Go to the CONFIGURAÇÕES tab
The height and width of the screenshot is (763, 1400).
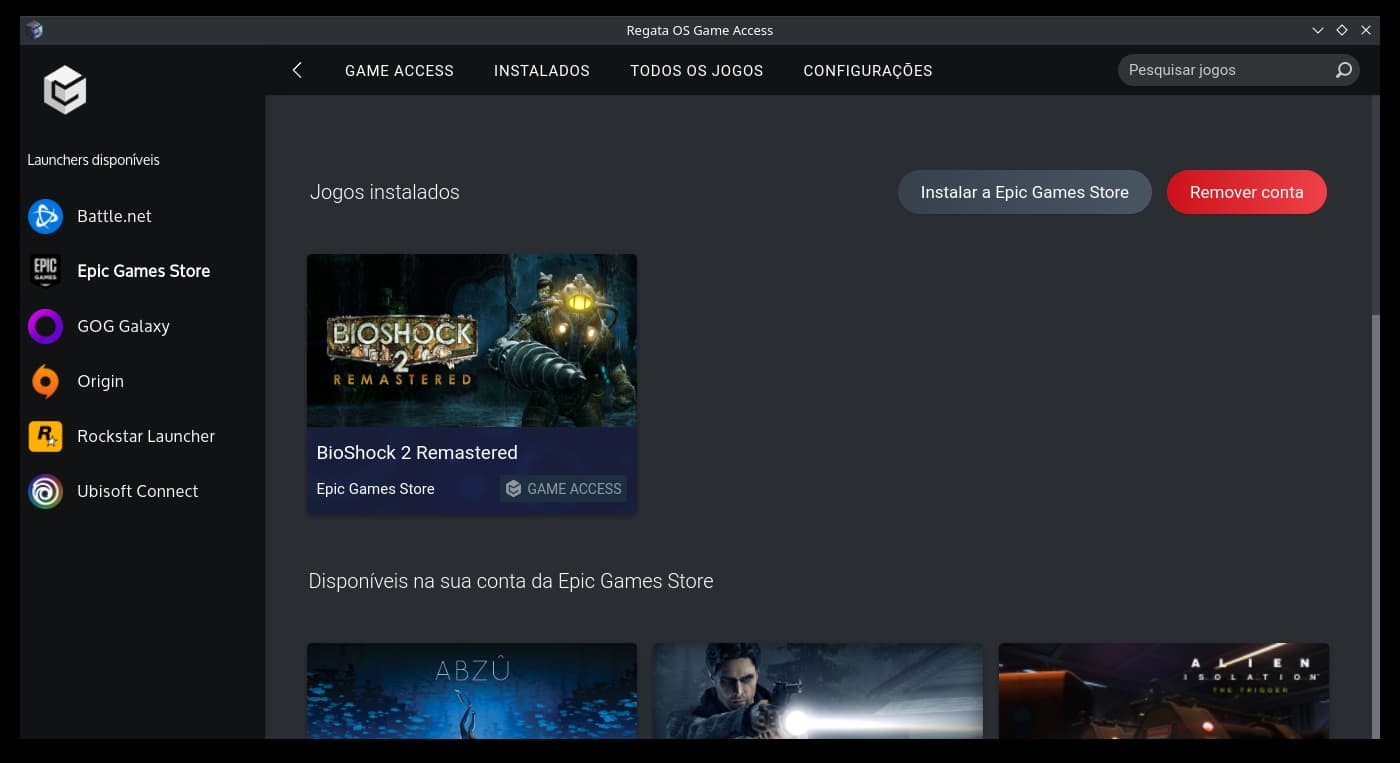(868, 71)
